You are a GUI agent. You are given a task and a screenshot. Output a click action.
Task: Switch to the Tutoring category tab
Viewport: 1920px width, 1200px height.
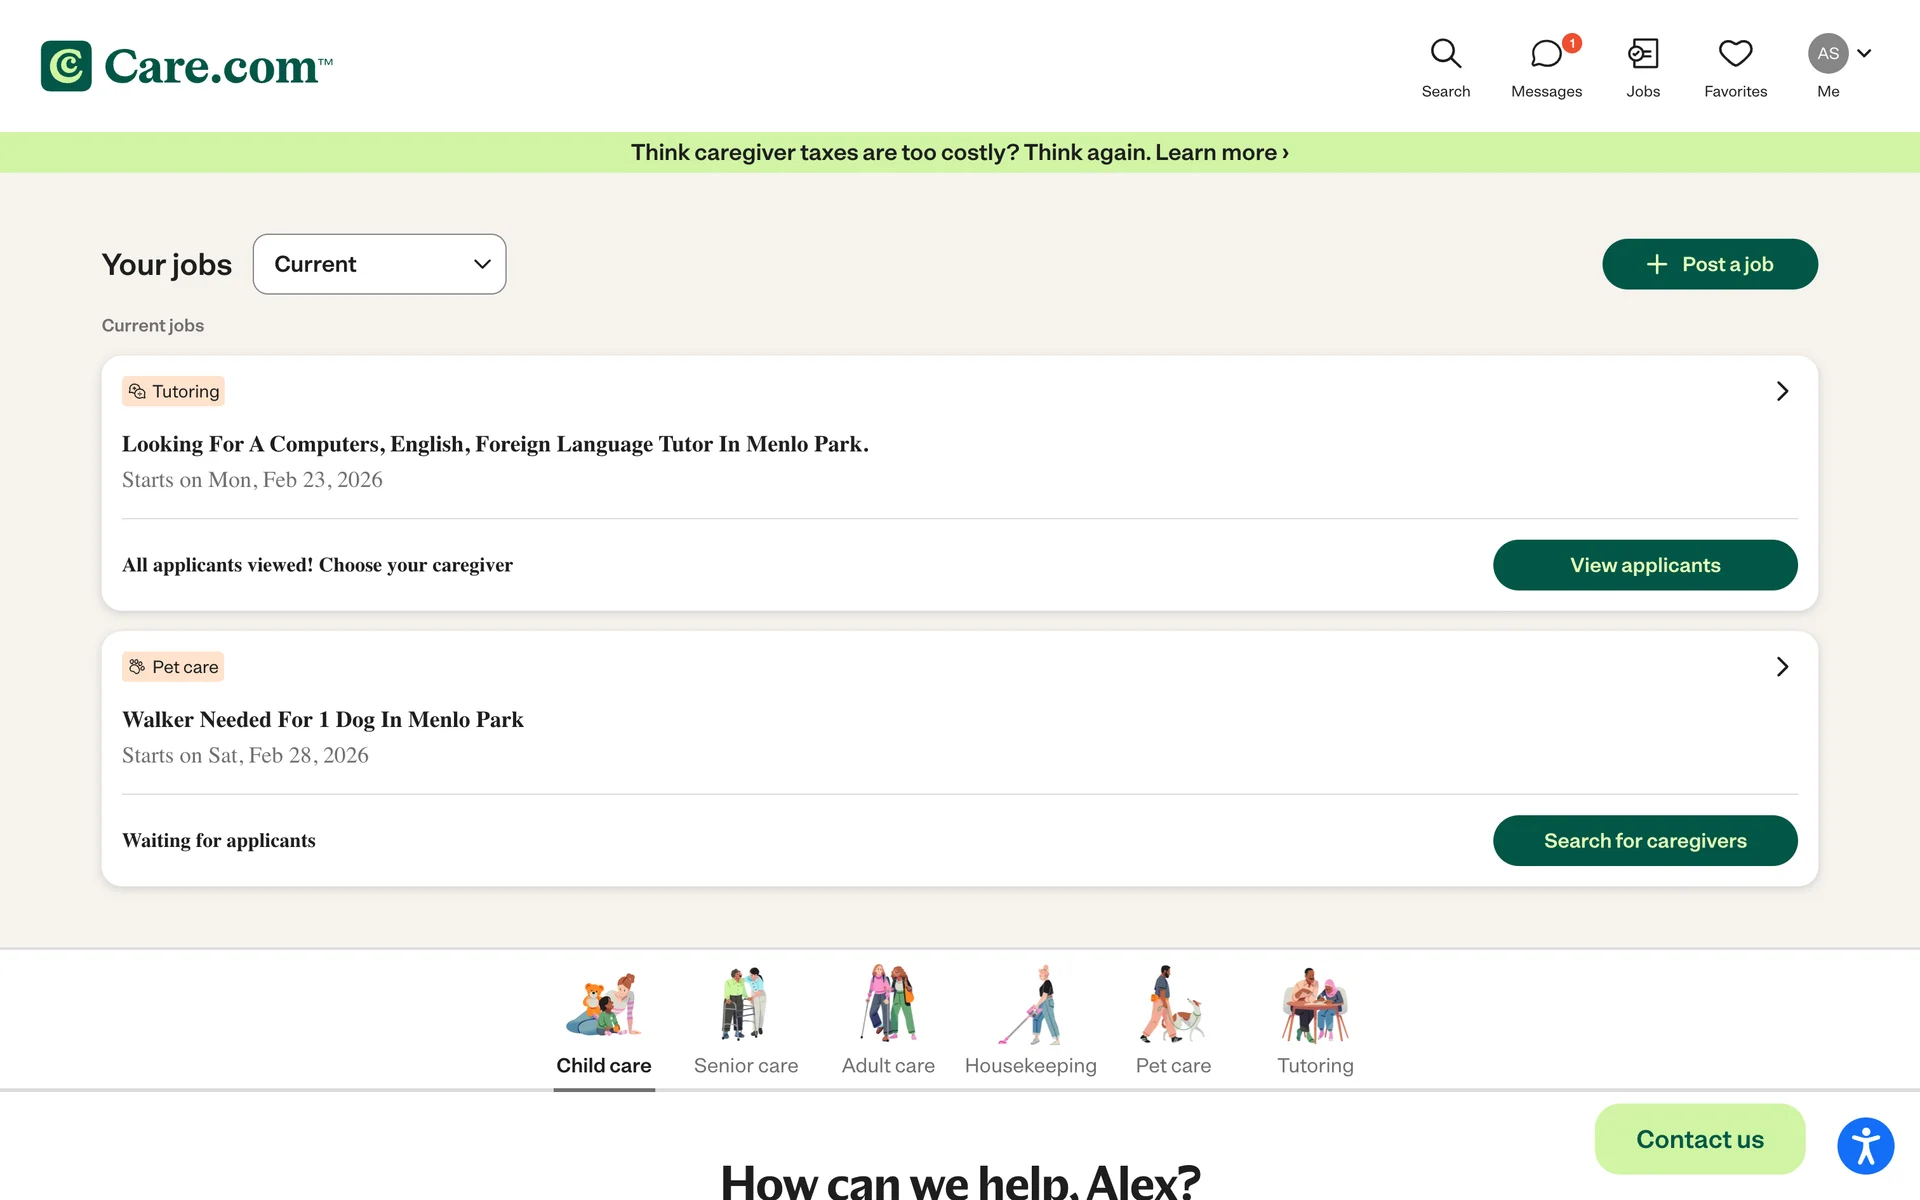pos(1315,1065)
